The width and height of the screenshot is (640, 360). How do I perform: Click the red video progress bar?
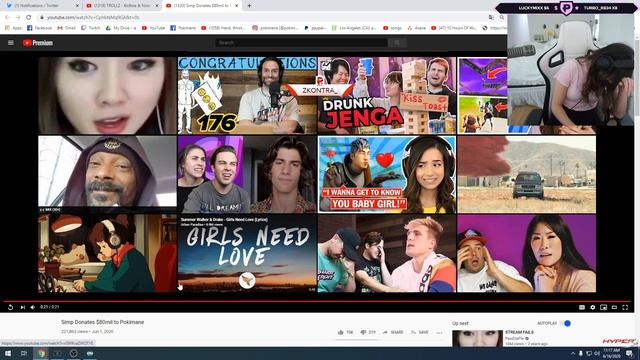pyautogui.click(x=317, y=301)
